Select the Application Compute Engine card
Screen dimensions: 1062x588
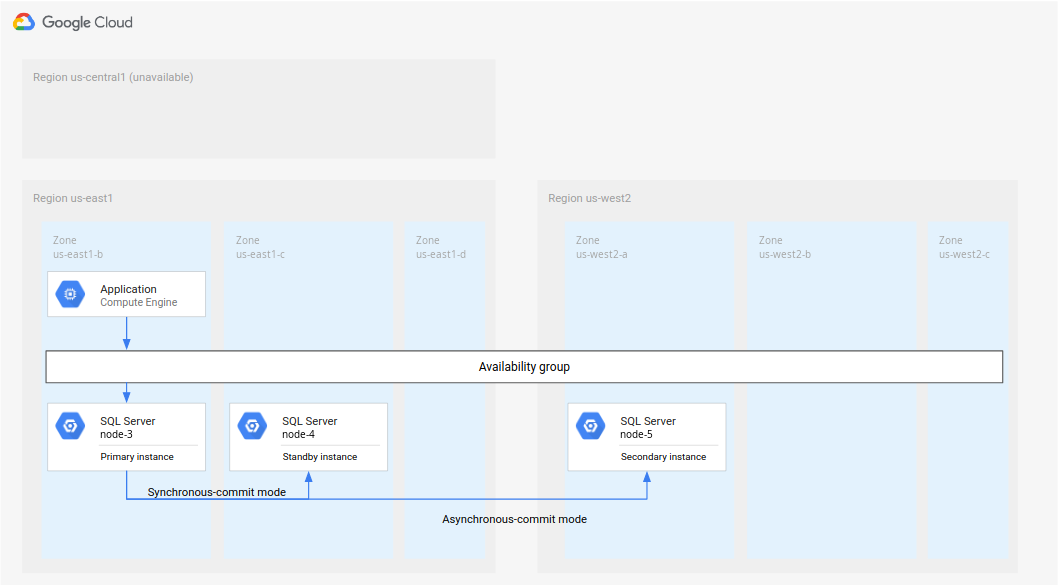pos(126,293)
